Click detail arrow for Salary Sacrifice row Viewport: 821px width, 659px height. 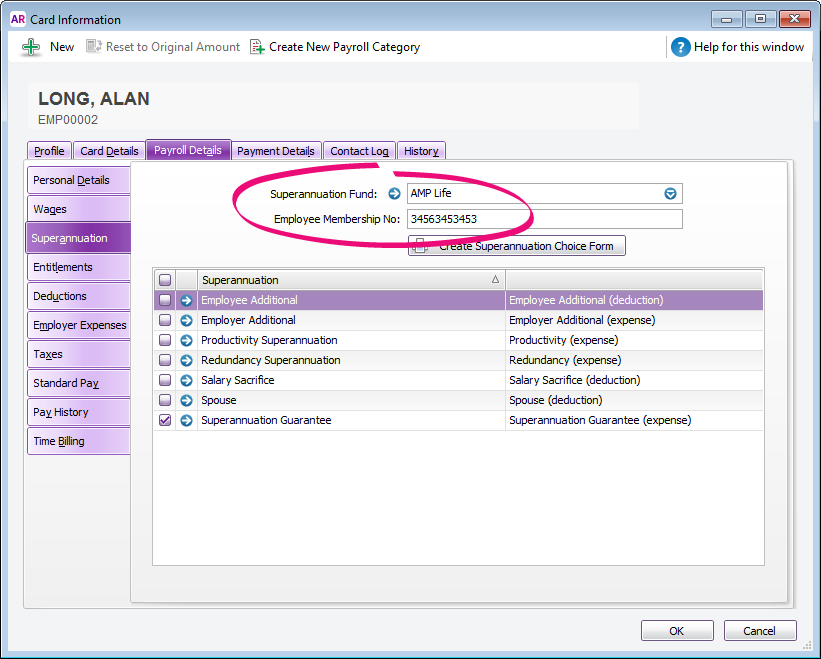click(x=186, y=380)
